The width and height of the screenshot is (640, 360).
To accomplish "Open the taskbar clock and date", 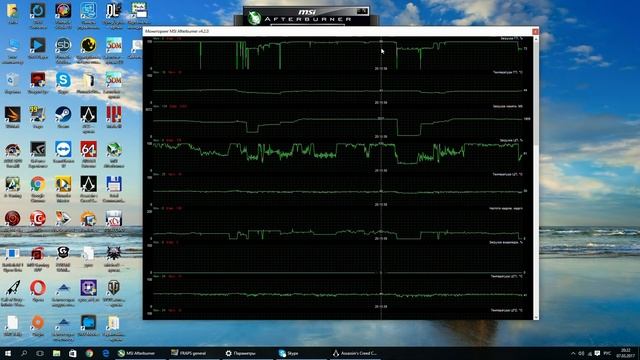I will coord(625,353).
